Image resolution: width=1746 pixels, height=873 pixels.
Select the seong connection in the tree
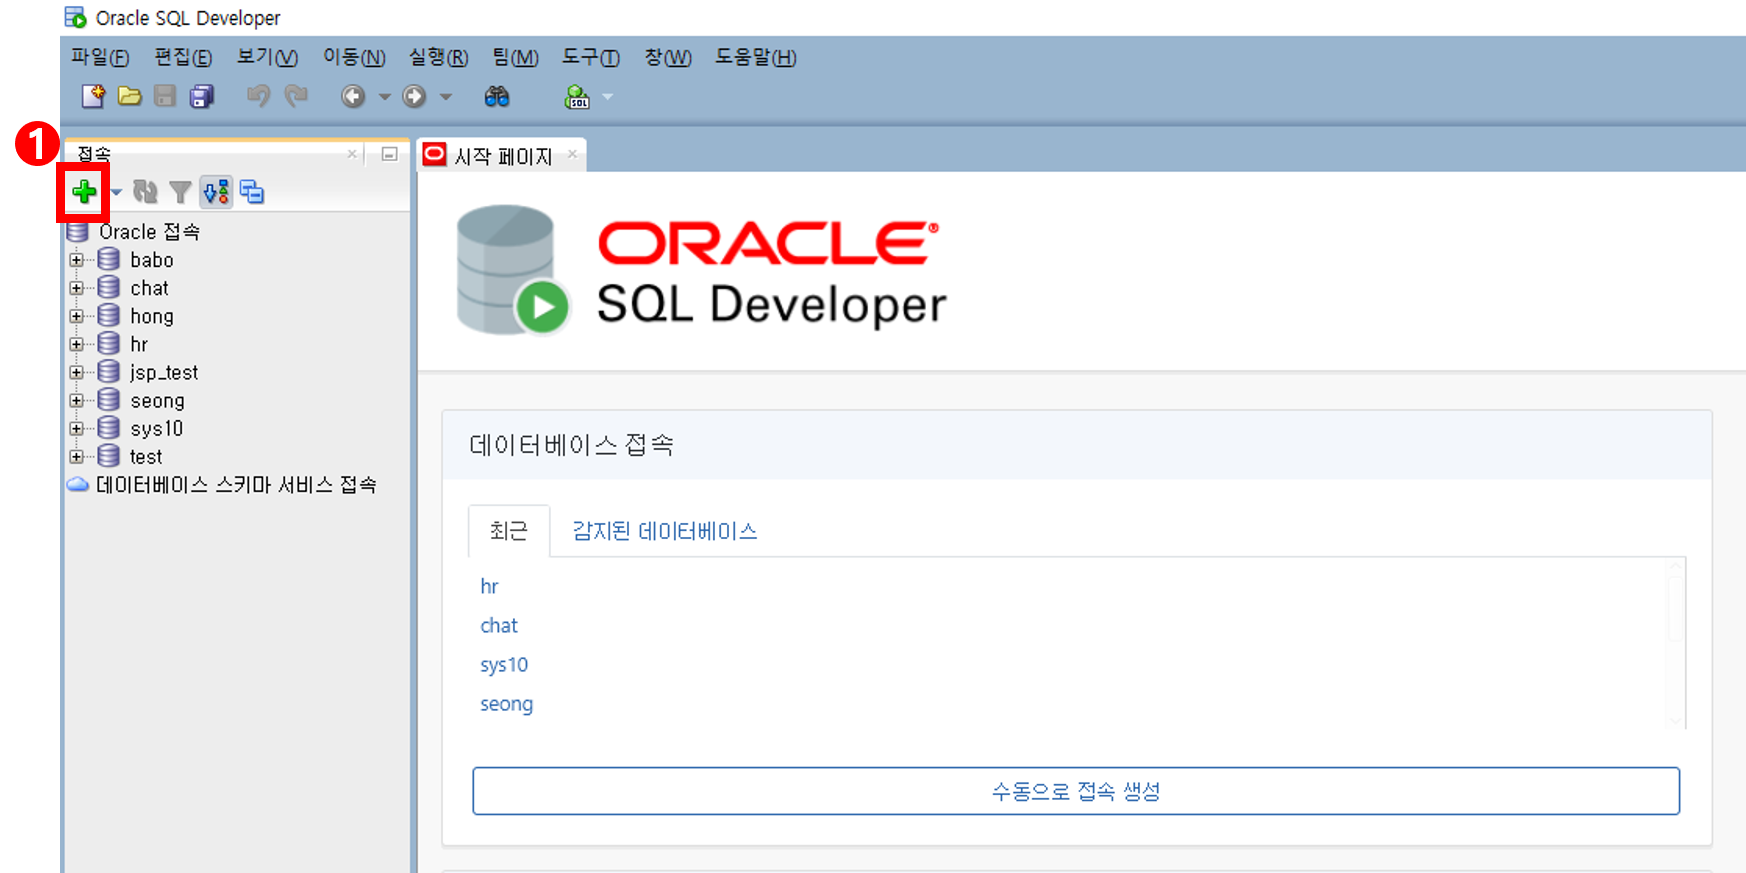tap(157, 400)
